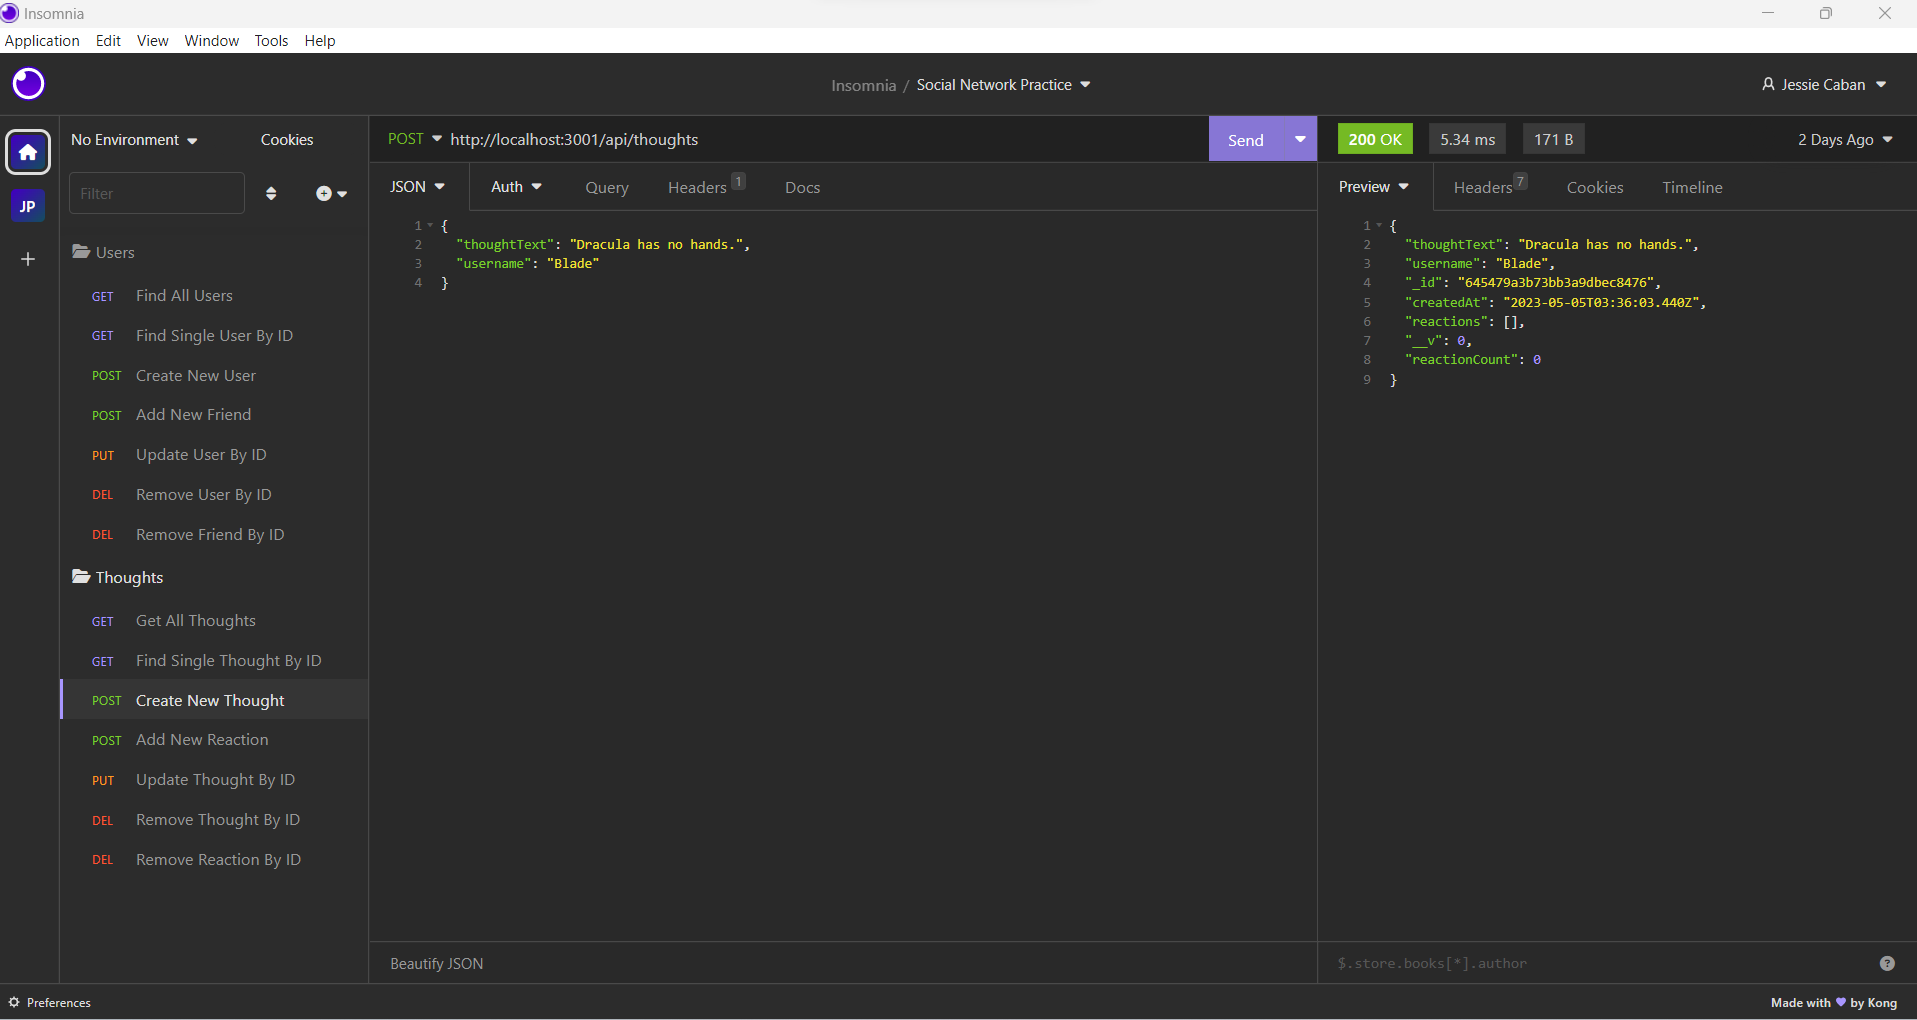Click the Filter requests input field
Viewport: 1917px width, 1020px height.
pos(157,193)
